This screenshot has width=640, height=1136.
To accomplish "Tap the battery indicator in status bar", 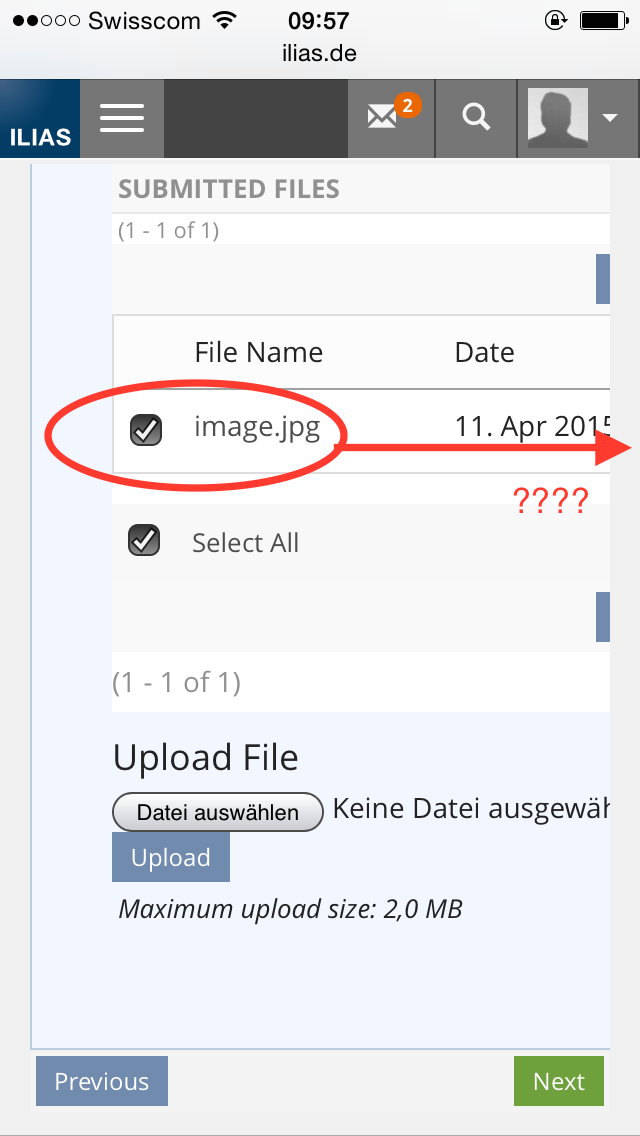I will pos(606,20).
